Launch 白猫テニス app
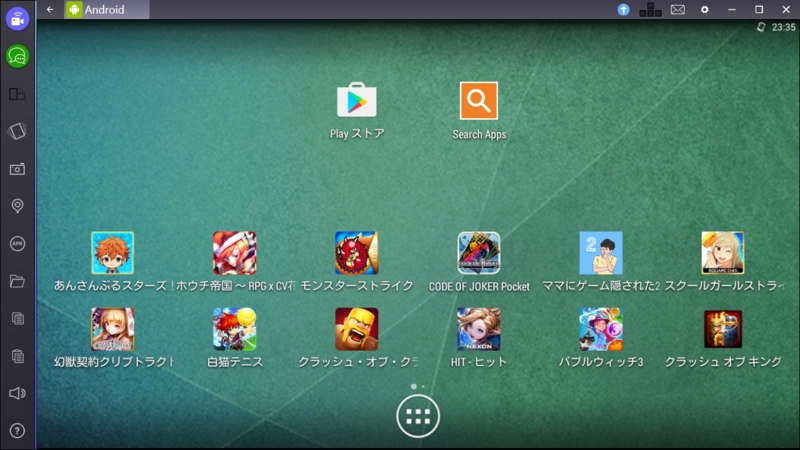The width and height of the screenshot is (800, 450). [235, 329]
